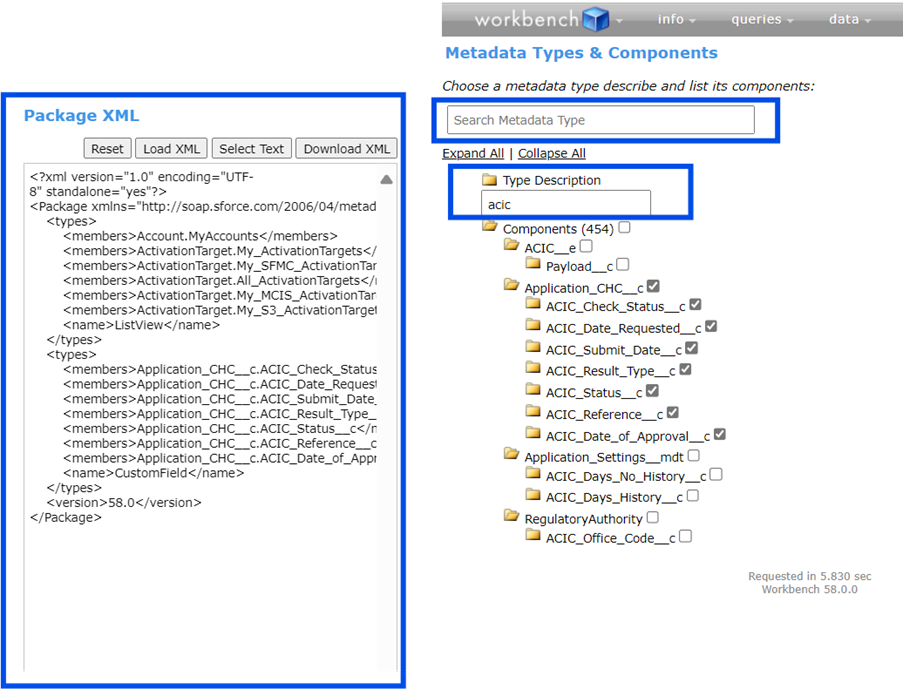The image size is (903, 689).
Task: Click the ACIC_Reference__c folder icon
Action: click(x=533, y=412)
